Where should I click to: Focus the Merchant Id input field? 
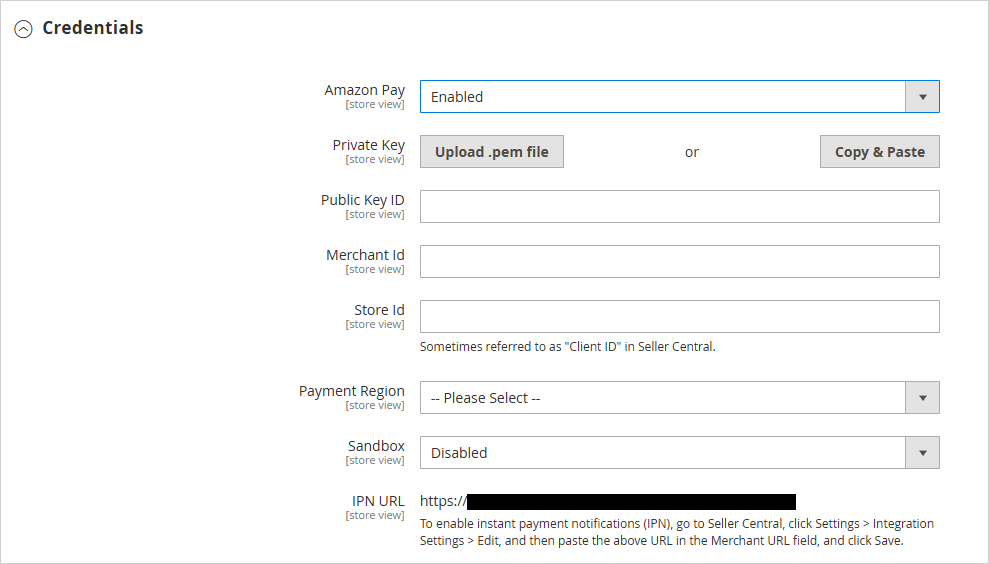679,261
